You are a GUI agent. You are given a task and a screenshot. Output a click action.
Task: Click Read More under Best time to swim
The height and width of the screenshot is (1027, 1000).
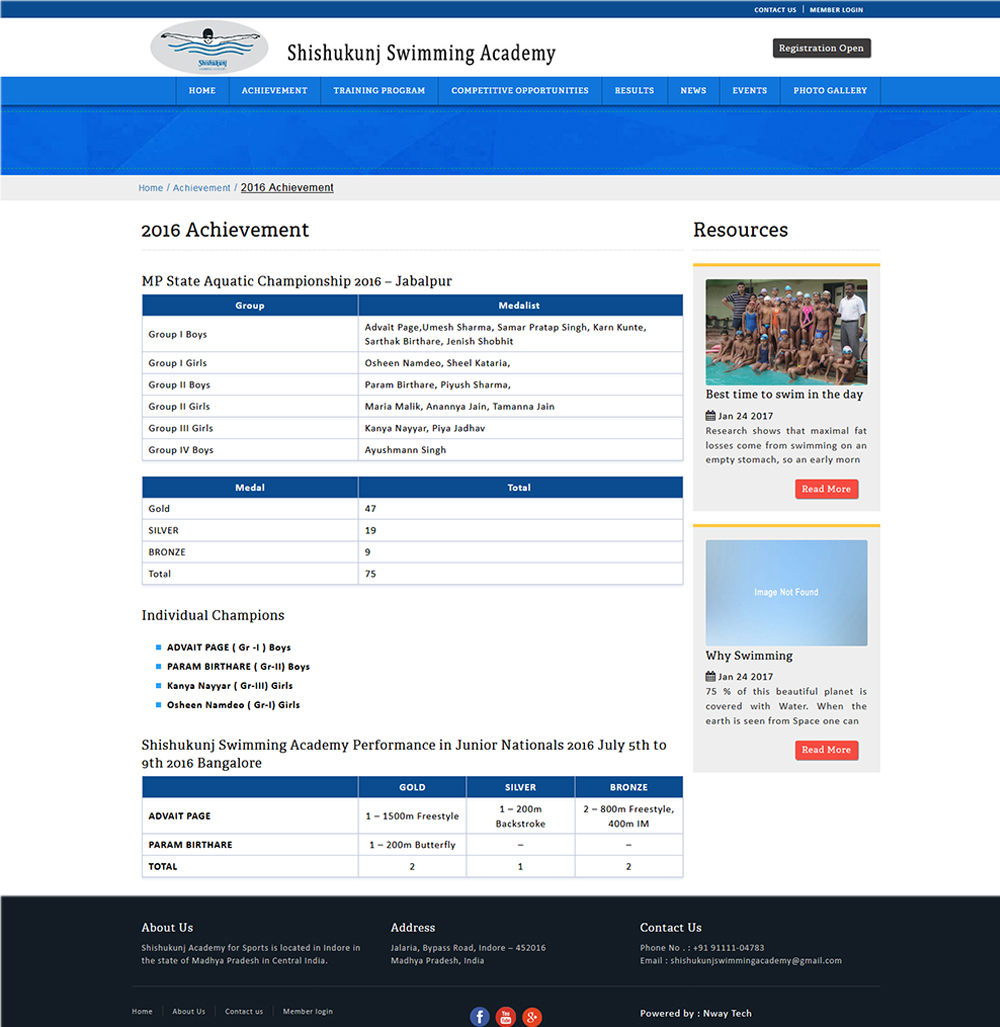point(826,489)
